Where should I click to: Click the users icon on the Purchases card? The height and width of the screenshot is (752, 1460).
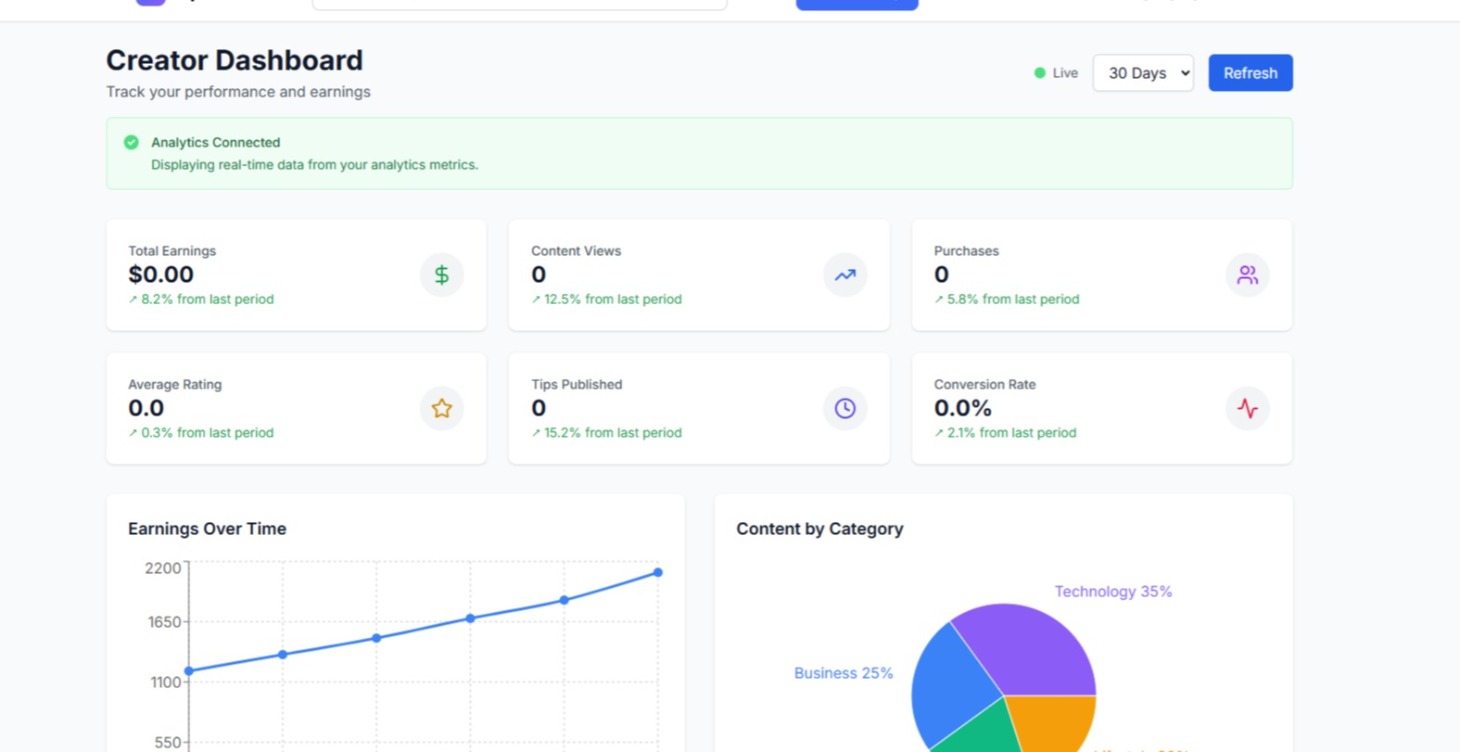point(1247,274)
